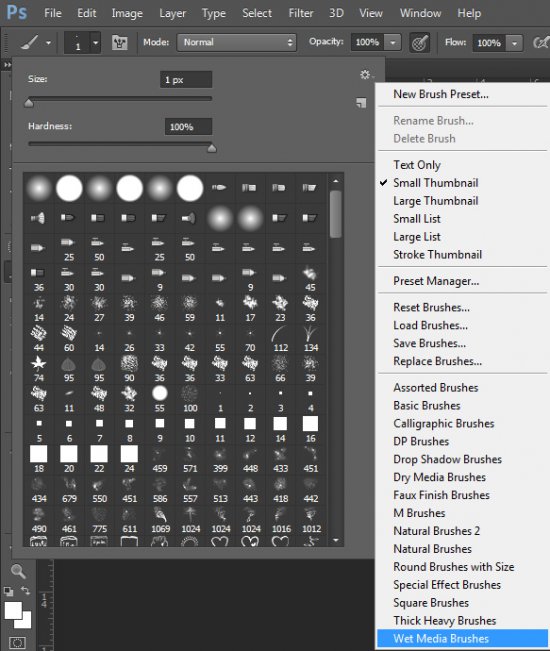Viewport: 550px width, 651px height.
Task: Select the textured brush sized 100
Action: tap(190, 399)
